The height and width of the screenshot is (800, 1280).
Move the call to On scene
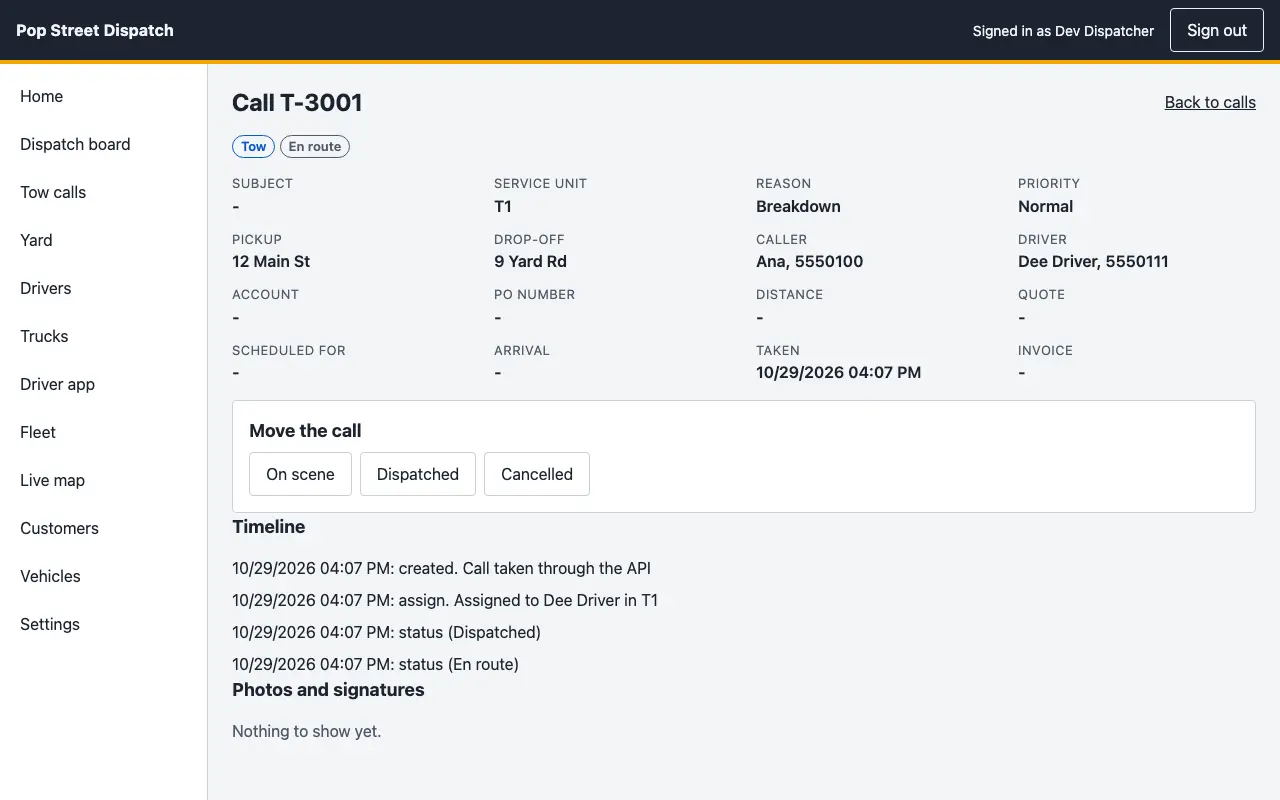click(x=300, y=474)
